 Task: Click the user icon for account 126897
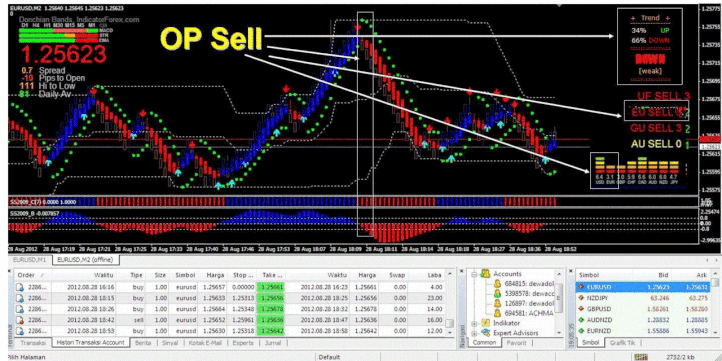click(497, 303)
